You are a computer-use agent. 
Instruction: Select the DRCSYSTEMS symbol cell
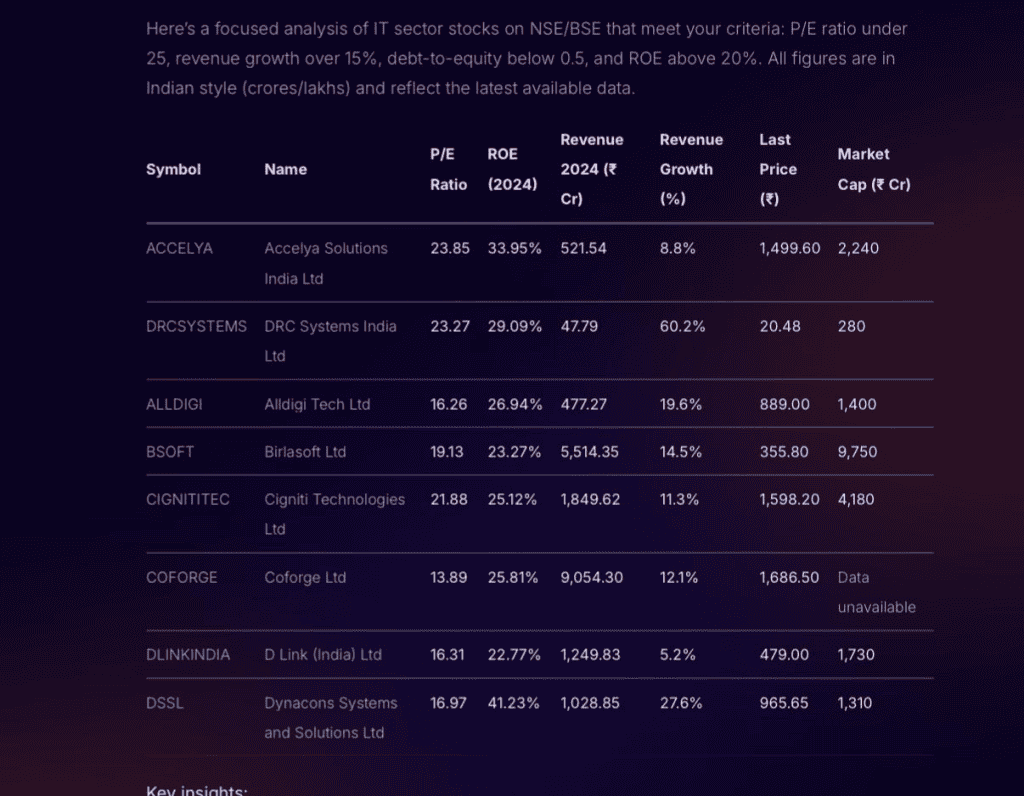coord(196,326)
